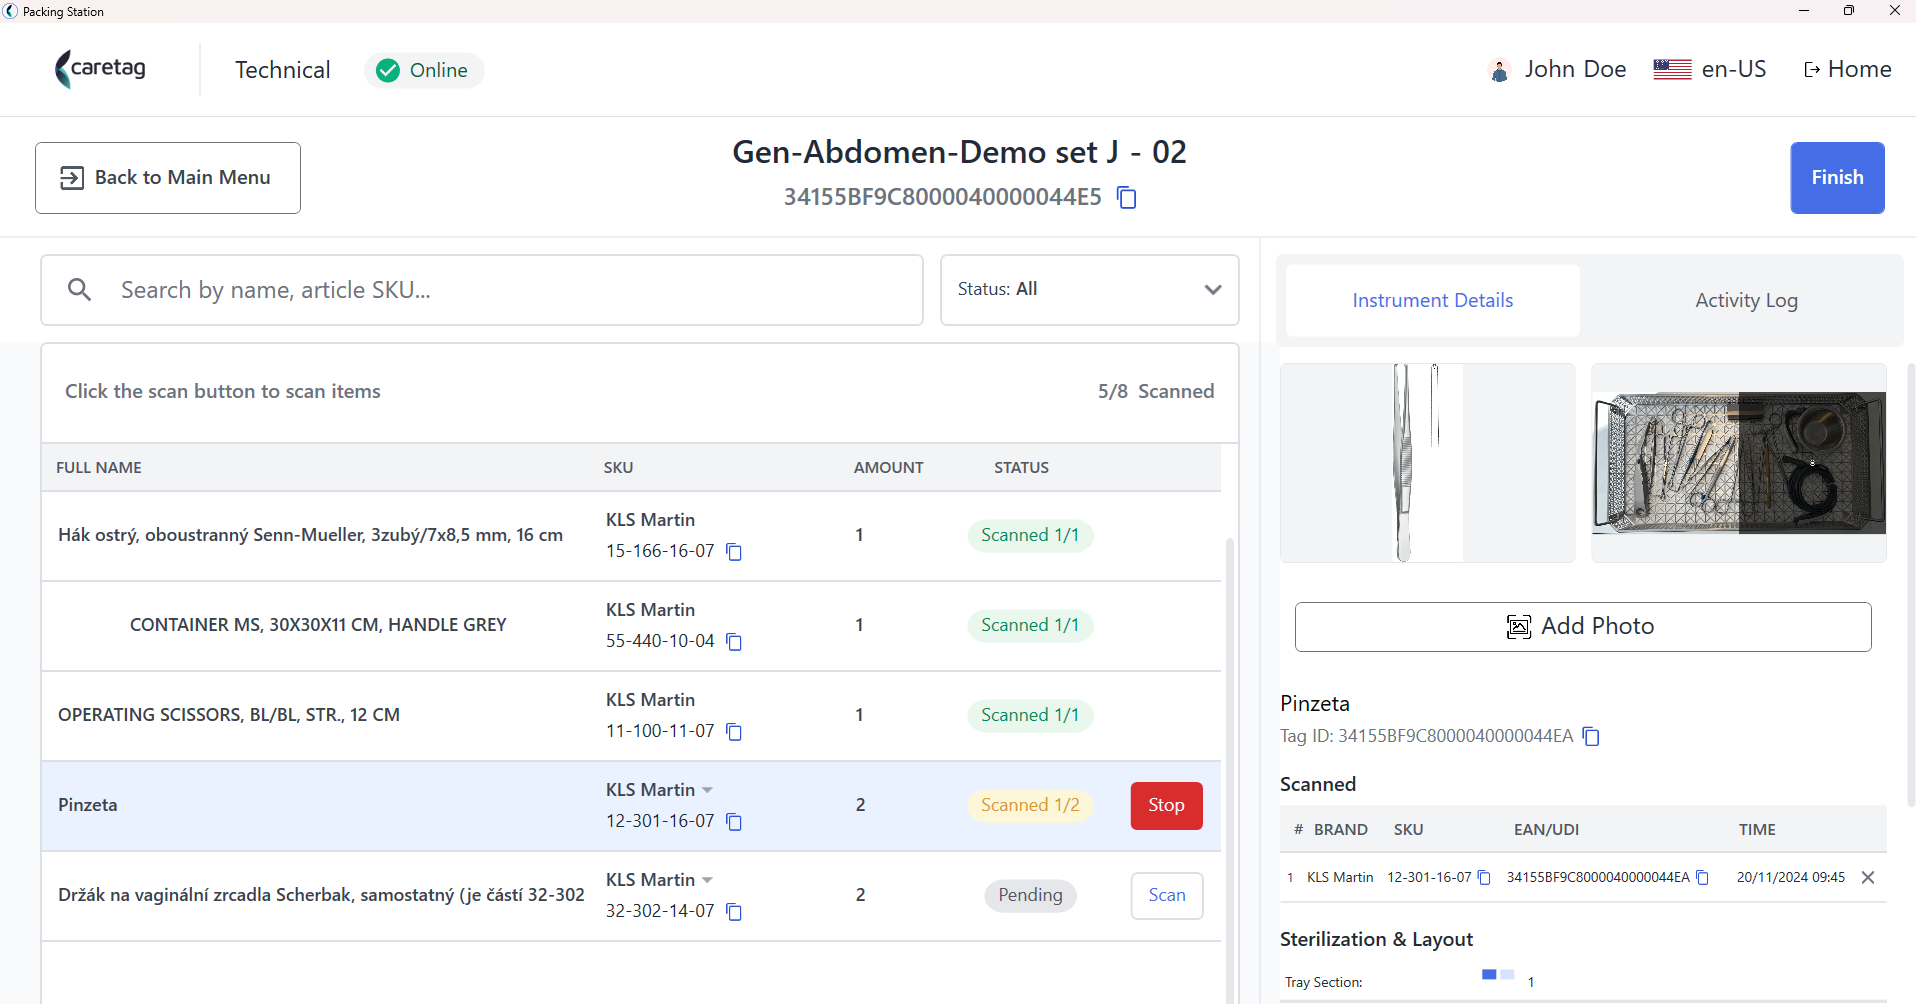This screenshot has width=1916, height=1004.
Task: Click Scanned 1/1 badge for OPERATING SCISSORS
Action: click(1030, 716)
